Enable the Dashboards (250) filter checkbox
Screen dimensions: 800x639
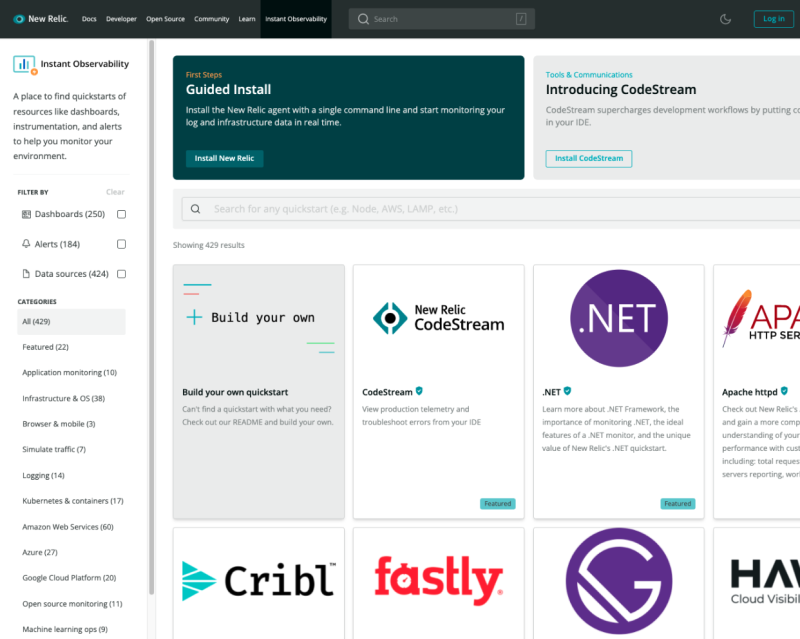click(x=121, y=214)
